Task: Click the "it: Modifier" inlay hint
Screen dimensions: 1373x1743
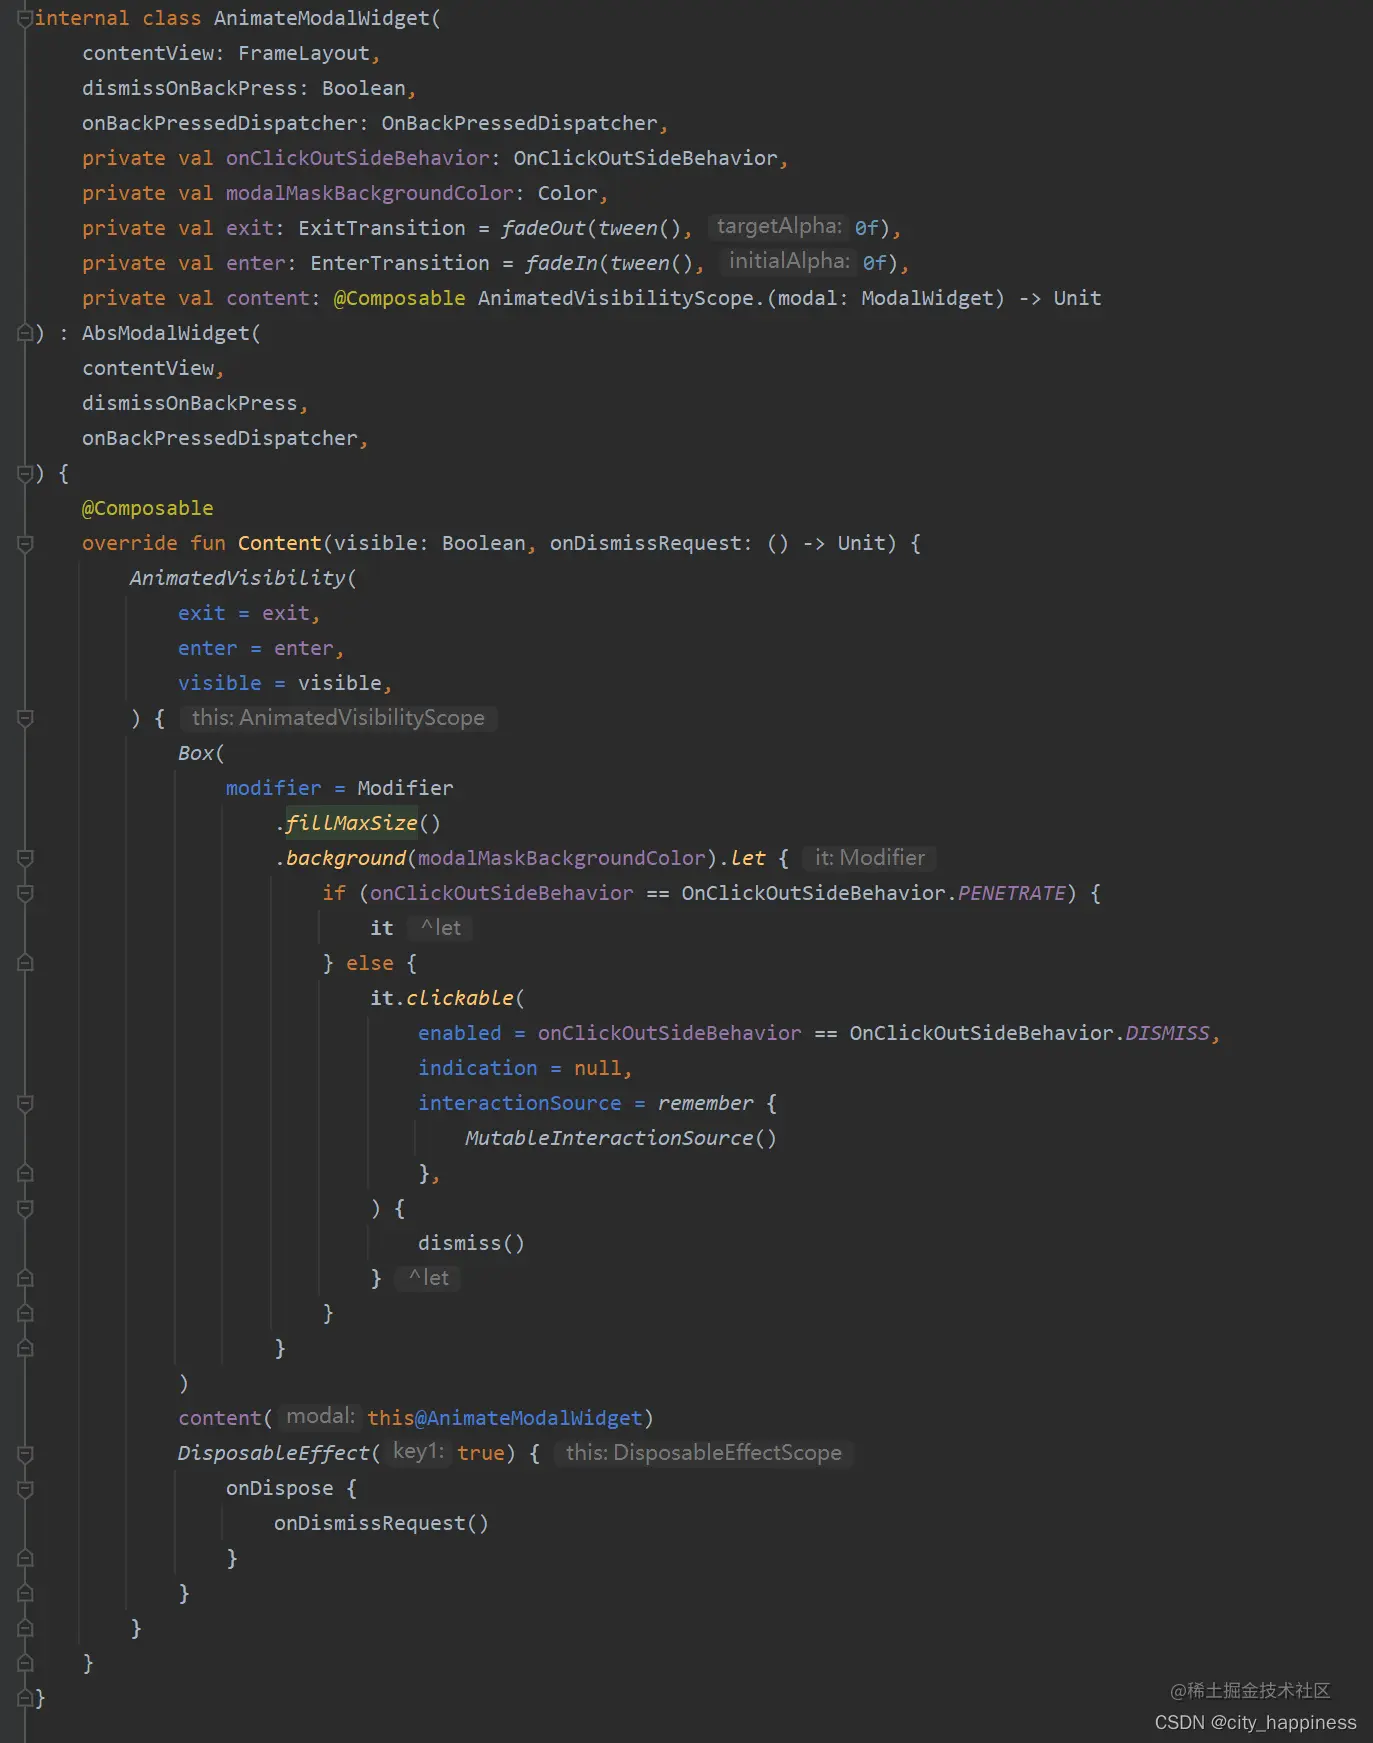Action: tap(869, 858)
